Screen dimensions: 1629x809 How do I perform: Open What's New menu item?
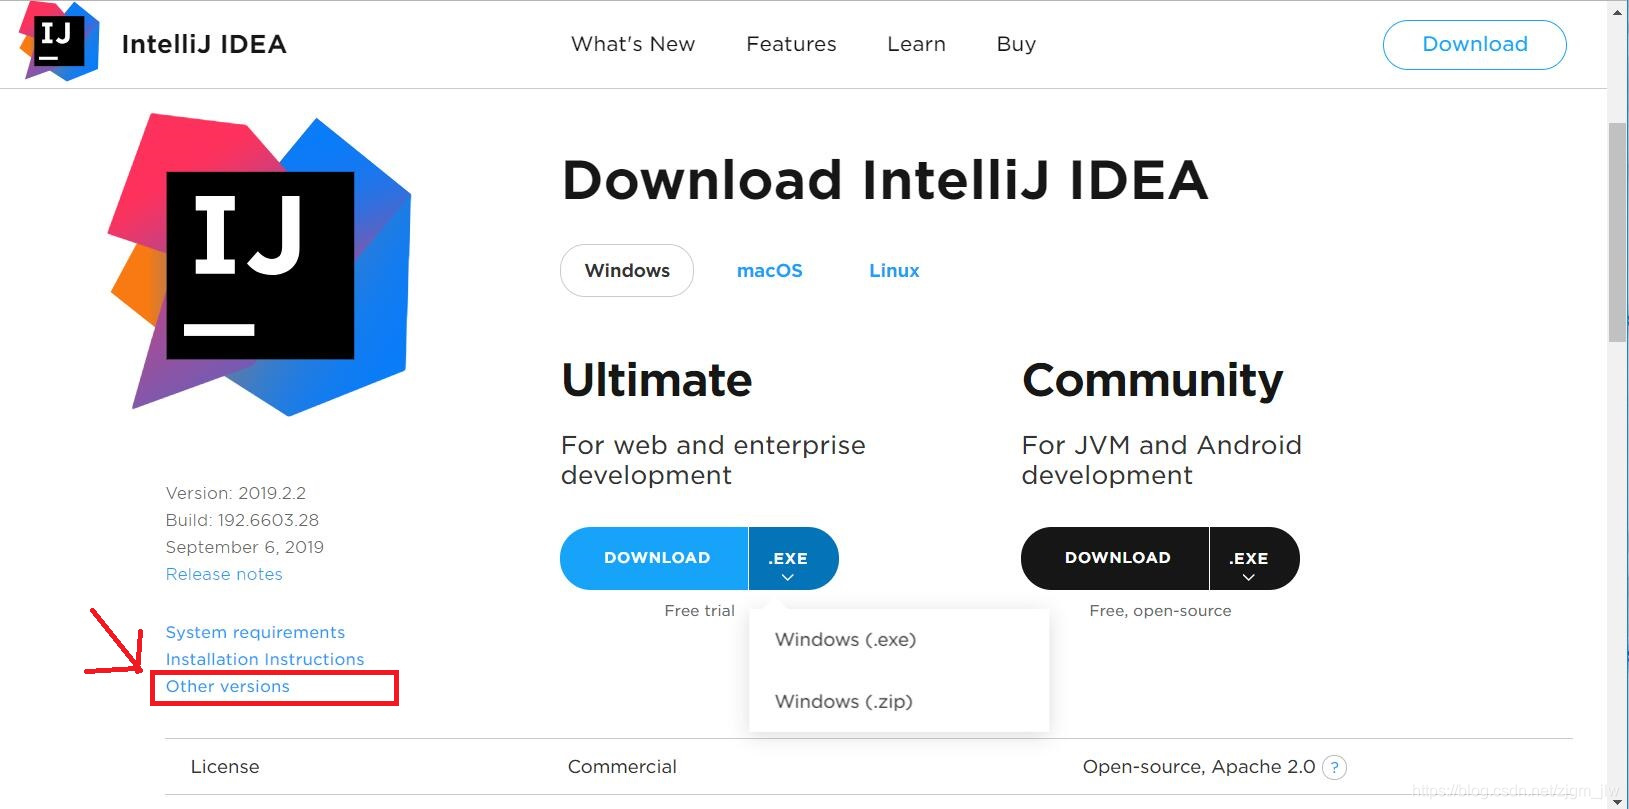coord(633,44)
